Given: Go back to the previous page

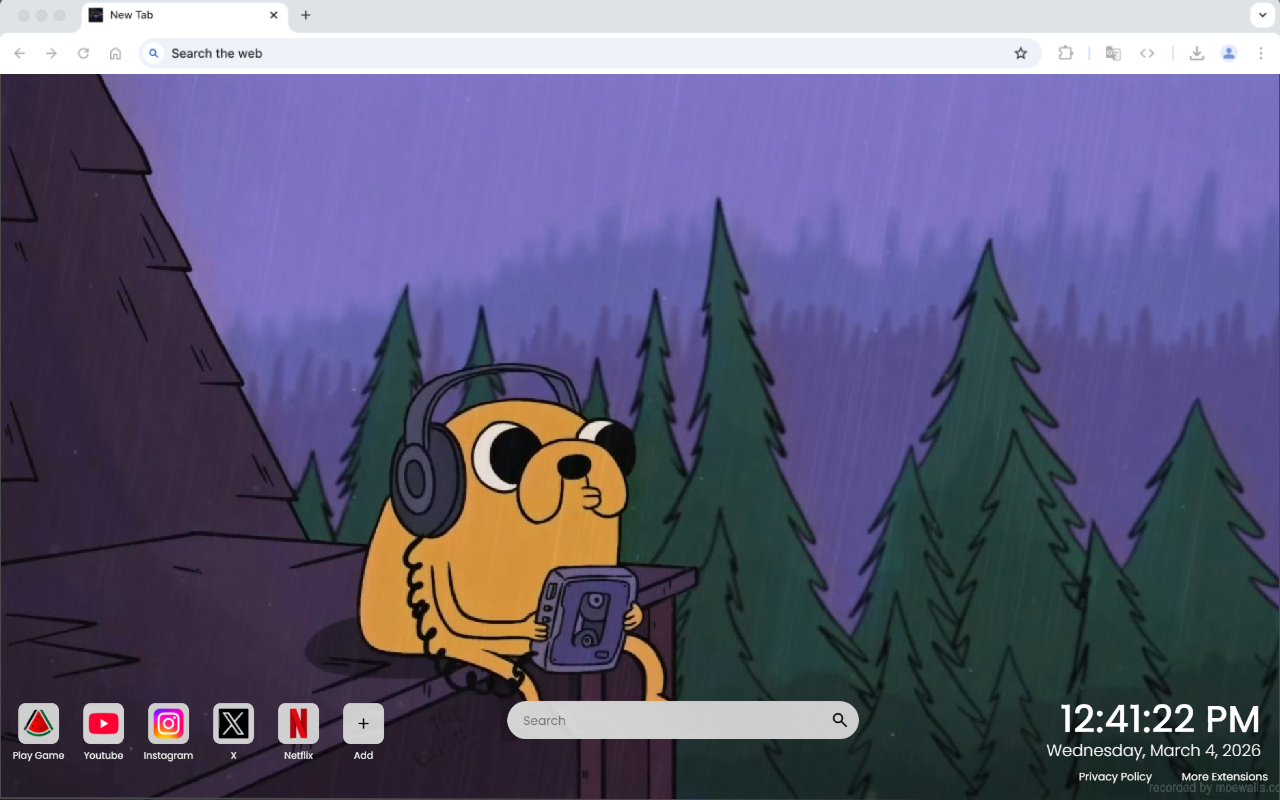Looking at the screenshot, I should [20, 53].
